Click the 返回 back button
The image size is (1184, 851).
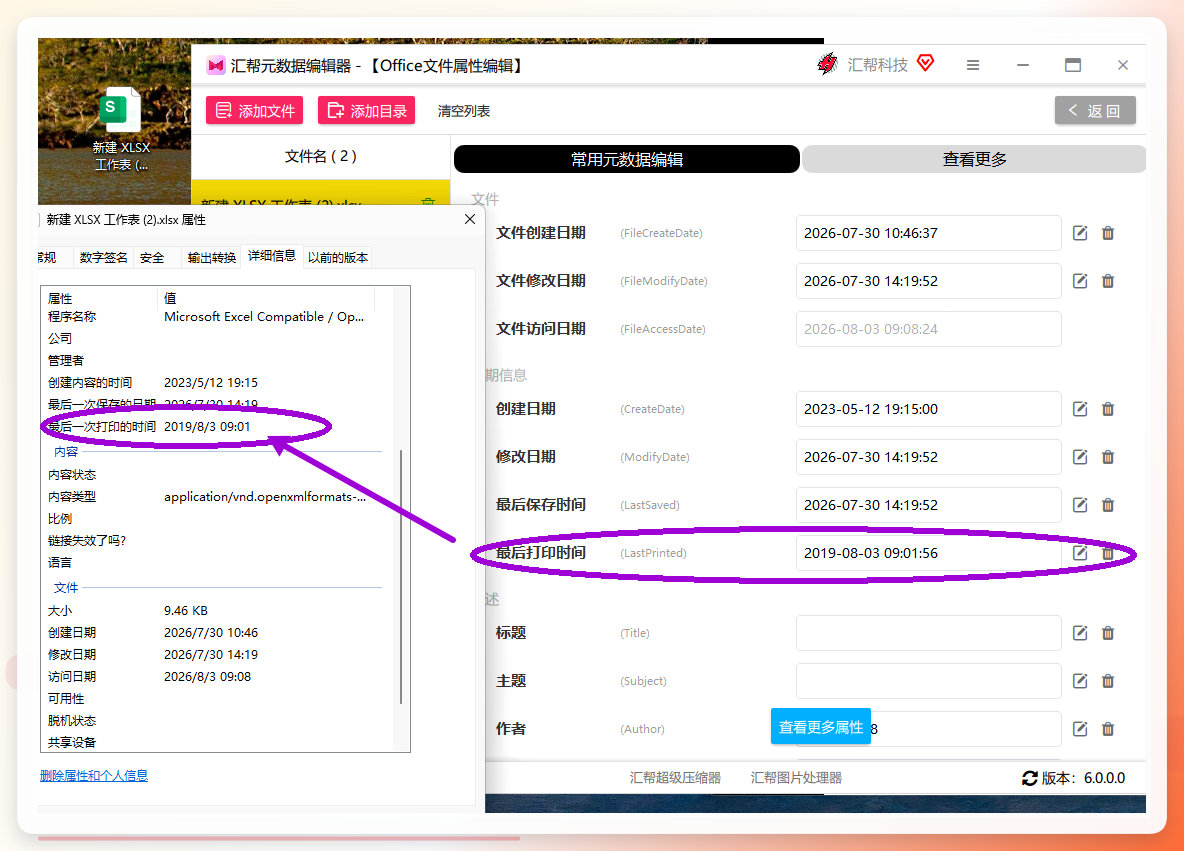click(1095, 110)
